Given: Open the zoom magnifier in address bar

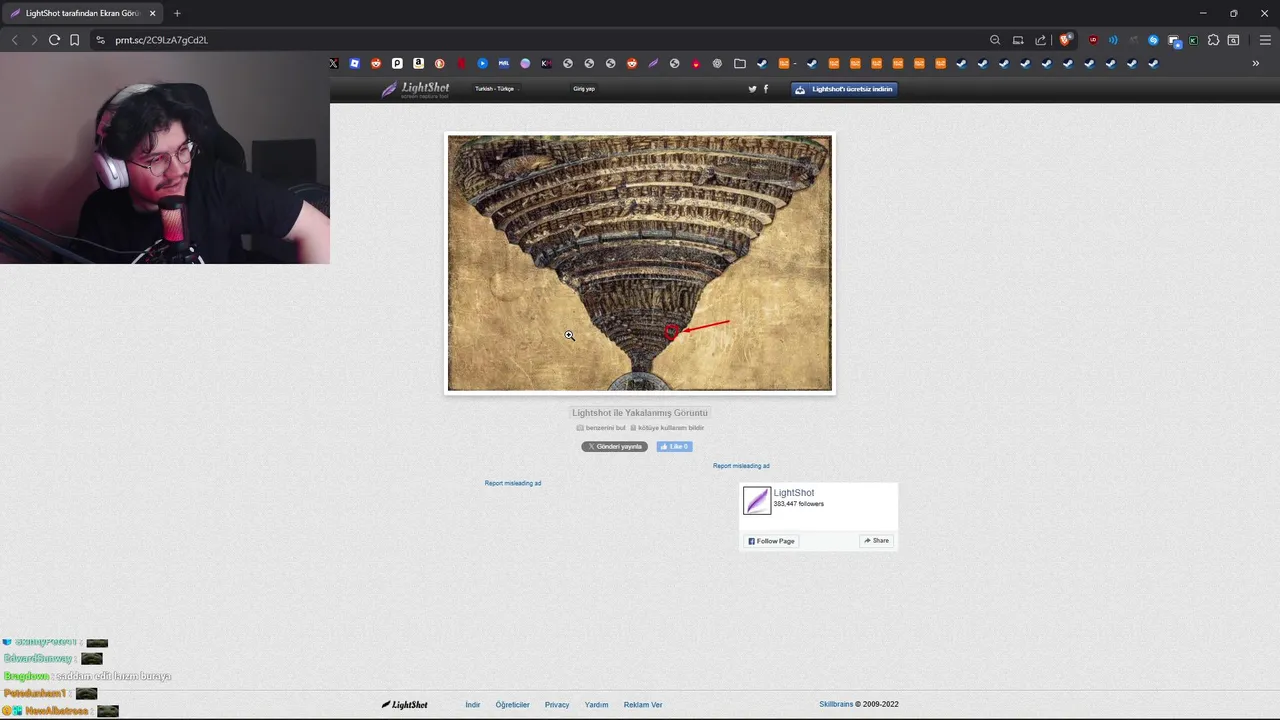Looking at the screenshot, I should pyautogui.click(x=995, y=40).
